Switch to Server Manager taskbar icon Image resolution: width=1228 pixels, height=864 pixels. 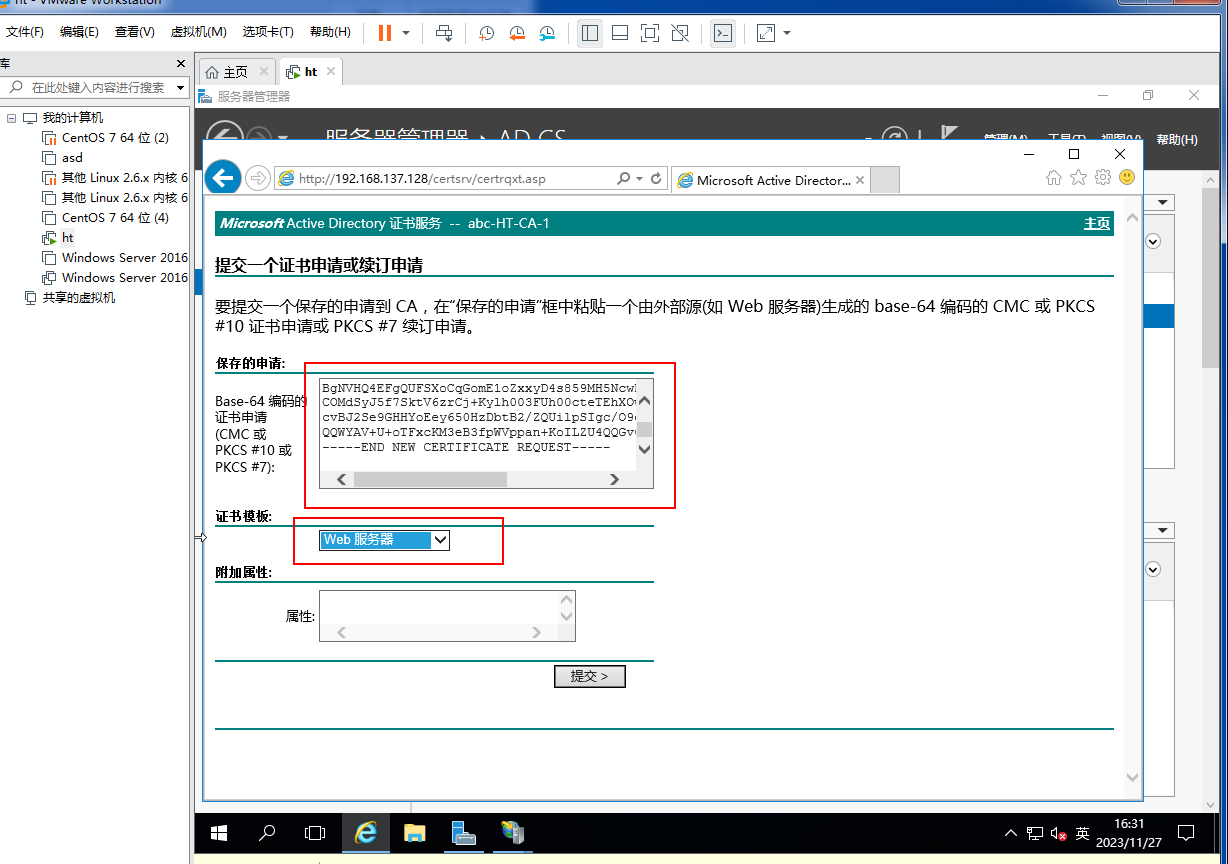click(x=463, y=832)
